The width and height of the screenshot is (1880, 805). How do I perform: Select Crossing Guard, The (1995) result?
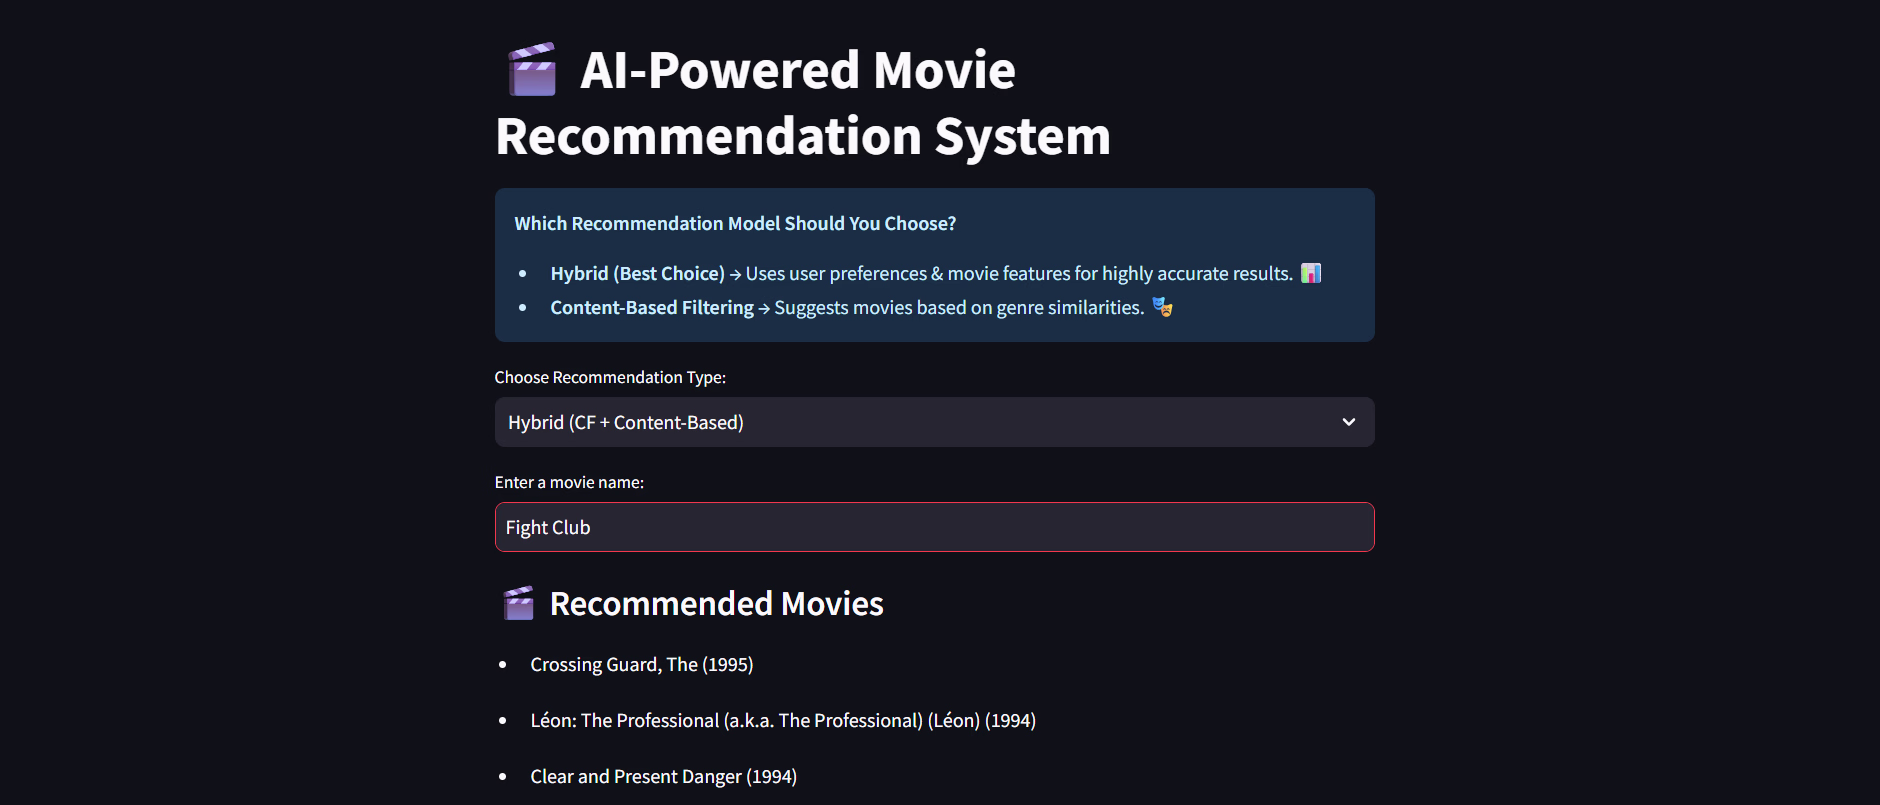[641, 665]
